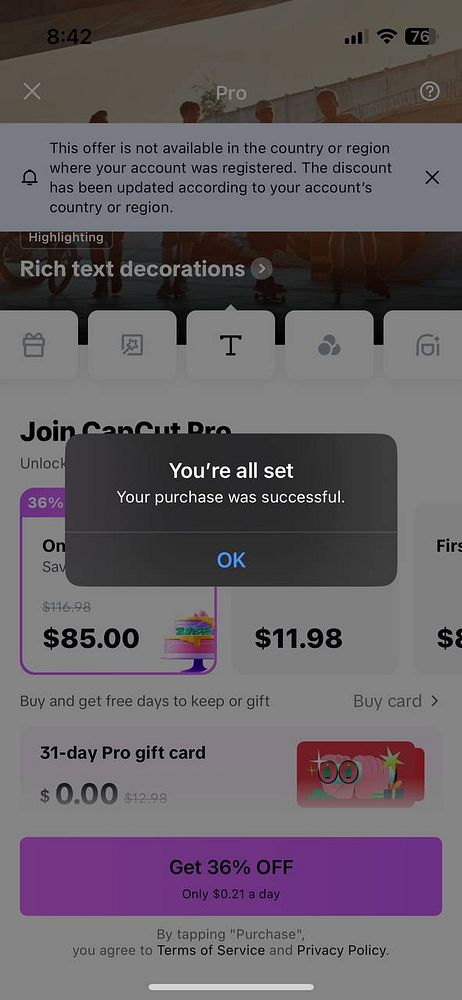Select the image enhance feature icon
Image resolution: width=462 pixels, height=1000 pixels.
[x=132, y=345]
